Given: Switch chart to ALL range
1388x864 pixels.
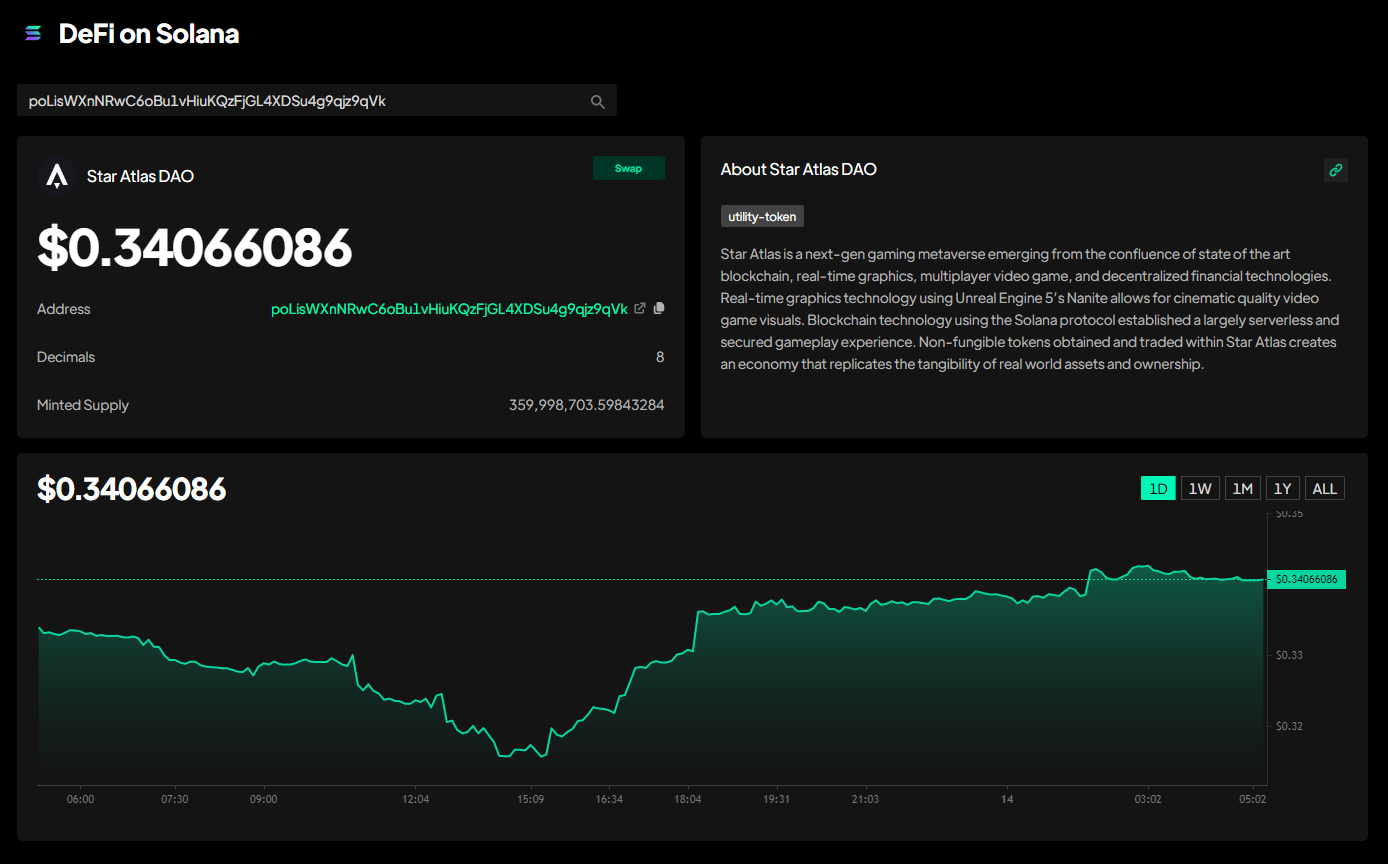Looking at the screenshot, I should (1324, 488).
